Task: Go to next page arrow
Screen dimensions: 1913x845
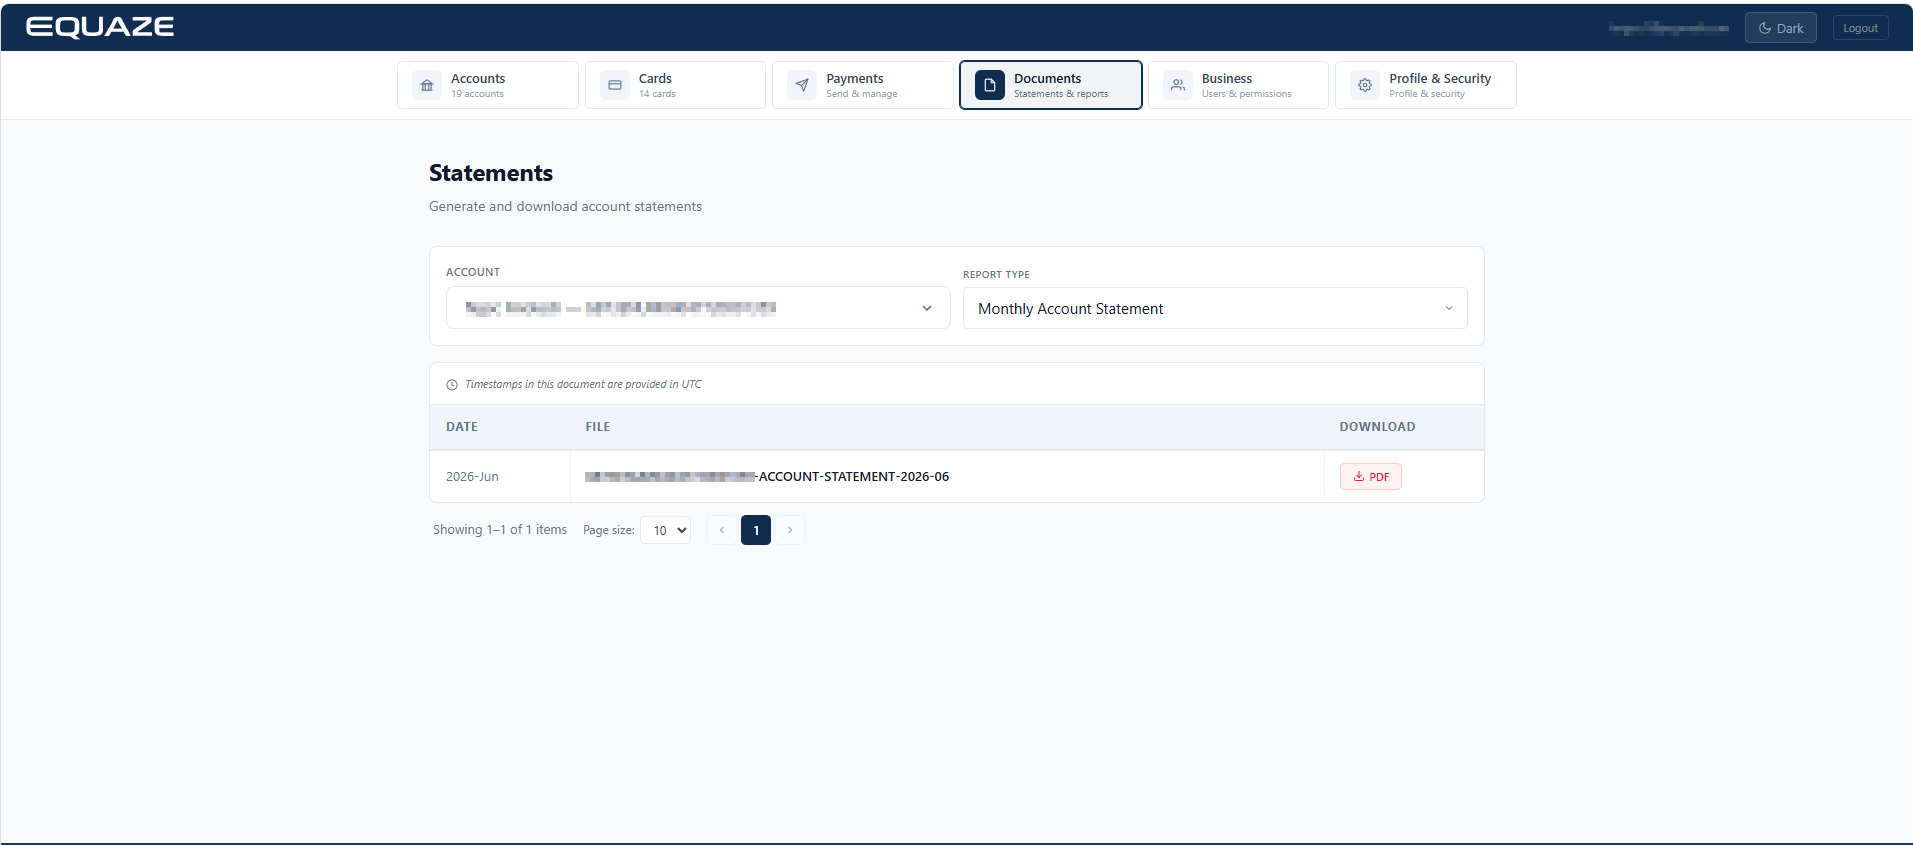Action: tap(790, 530)
